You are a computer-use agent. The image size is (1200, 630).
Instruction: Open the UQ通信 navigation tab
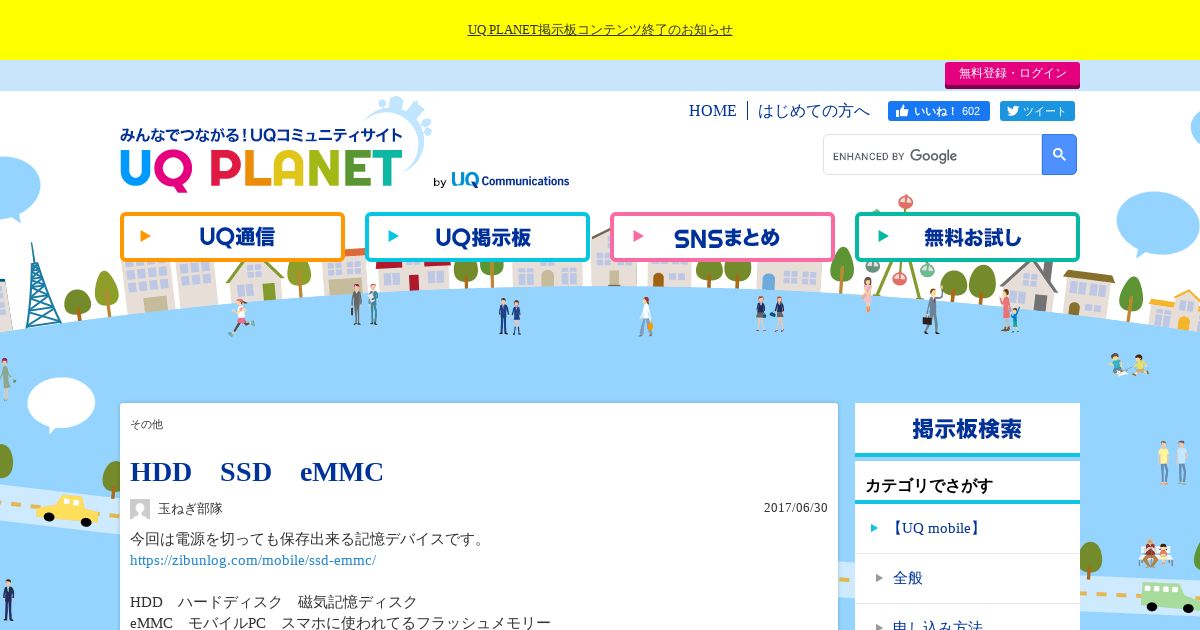pos(232,237)
